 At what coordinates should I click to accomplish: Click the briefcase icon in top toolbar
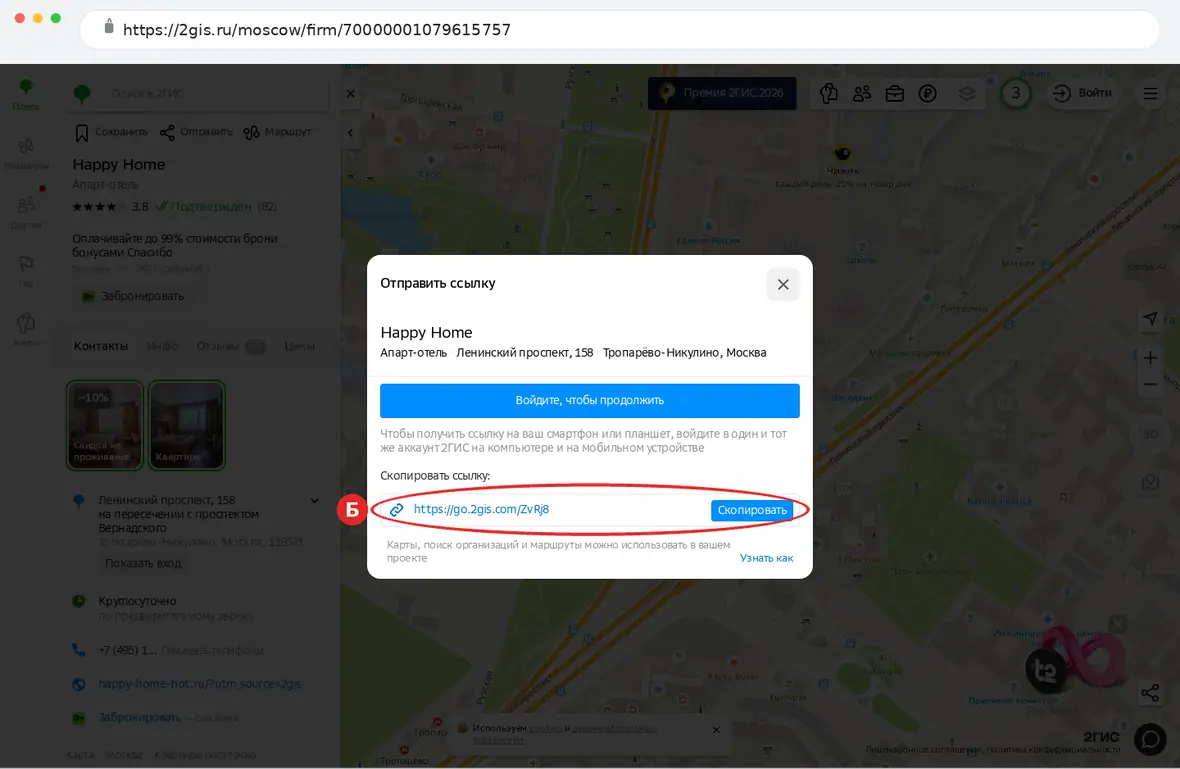click(x=895, y=93)
